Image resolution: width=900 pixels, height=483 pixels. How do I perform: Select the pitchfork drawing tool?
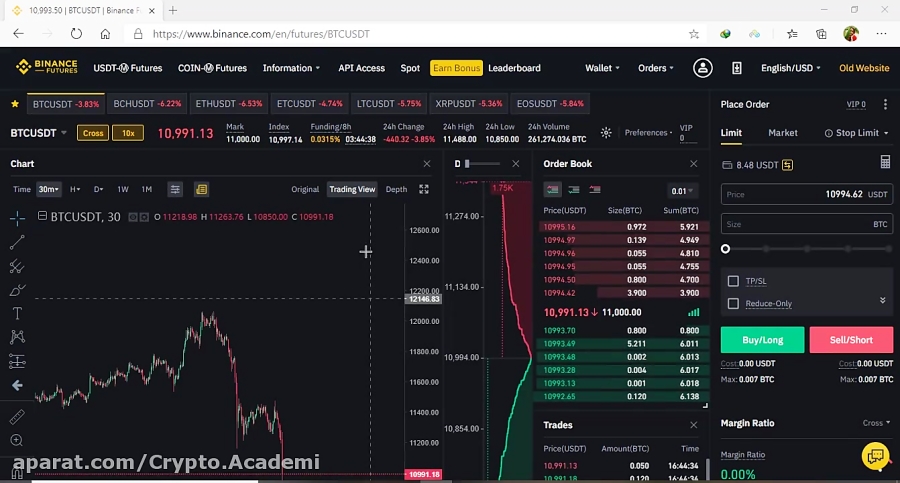click(x=17, y=266)
